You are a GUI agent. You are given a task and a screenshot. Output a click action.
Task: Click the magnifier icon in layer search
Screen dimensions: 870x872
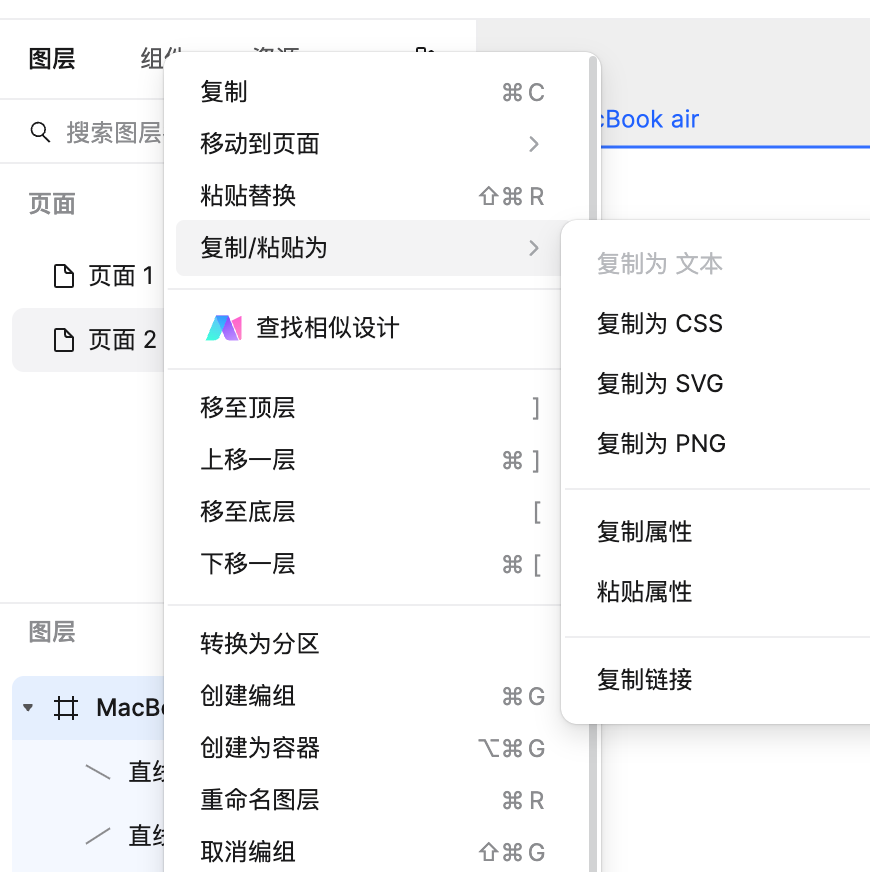click(x=40, y=131)
